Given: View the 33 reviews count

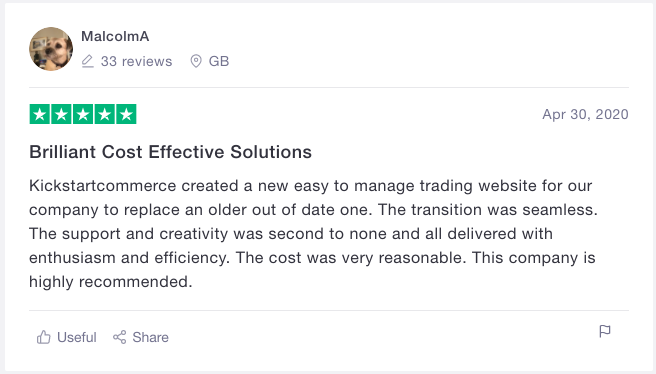Looking at the screenshot, I should tap(136, 61).
